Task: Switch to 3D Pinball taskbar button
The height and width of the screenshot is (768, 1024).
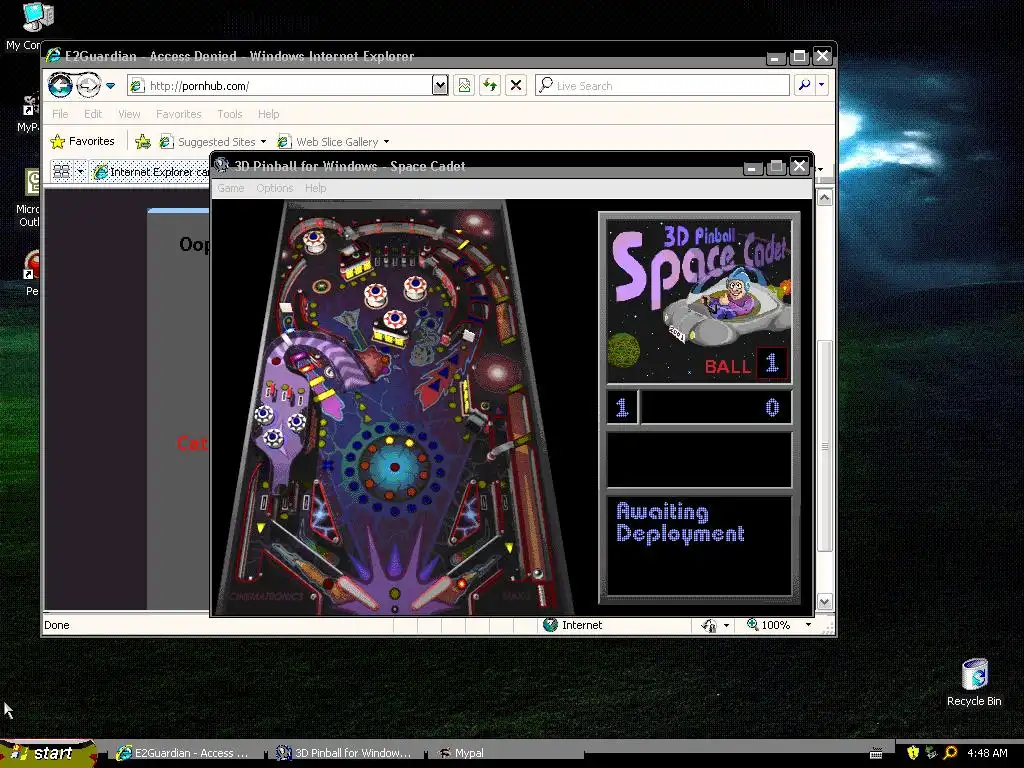Action: [x=345, y=753]
